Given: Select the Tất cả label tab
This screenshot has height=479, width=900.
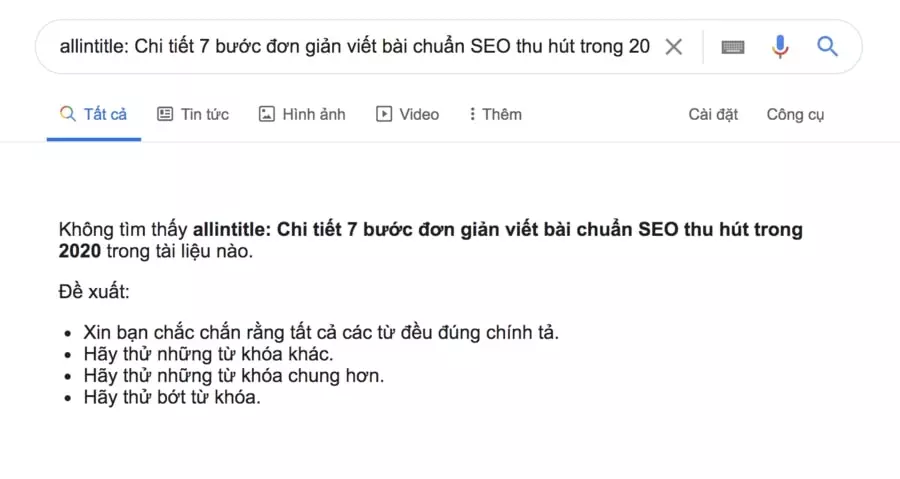Looking at the screenshot, I should (105, 114).
